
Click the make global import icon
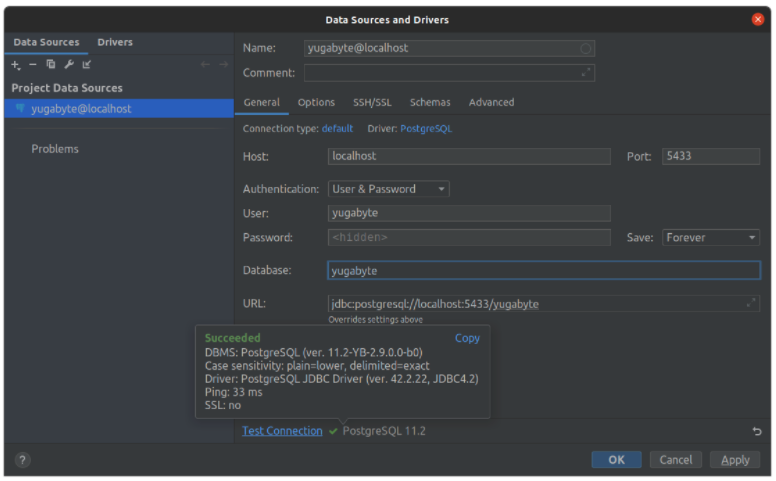[87, 64]
